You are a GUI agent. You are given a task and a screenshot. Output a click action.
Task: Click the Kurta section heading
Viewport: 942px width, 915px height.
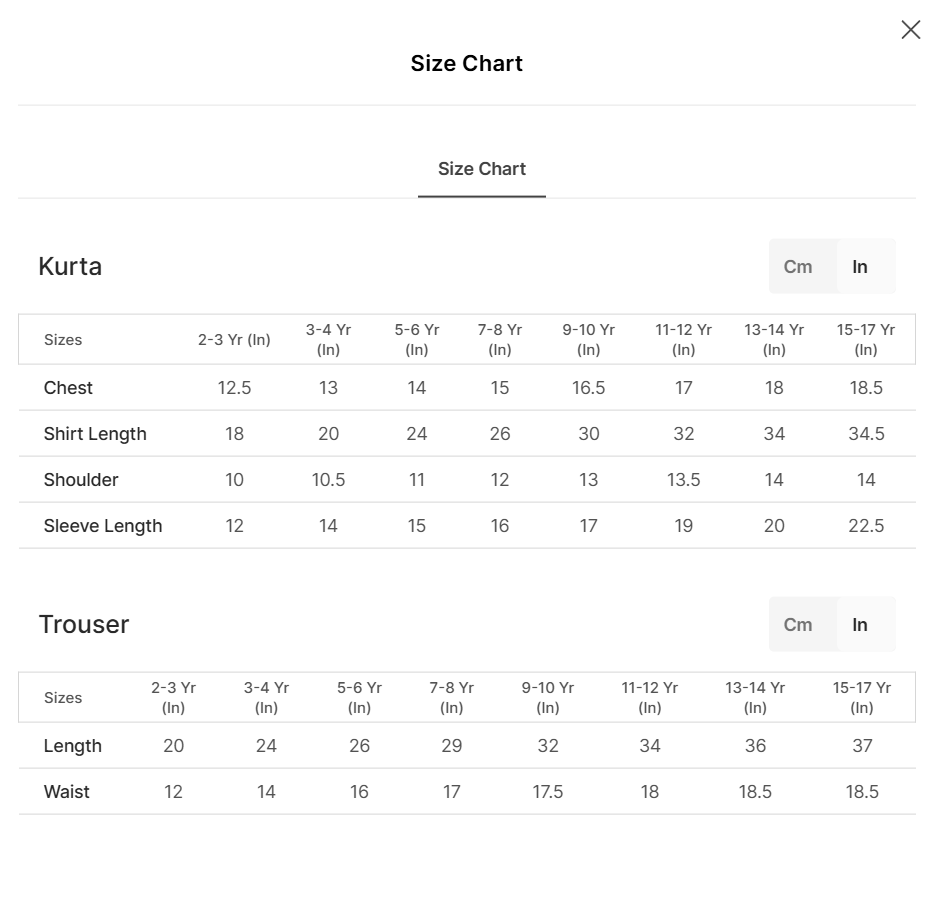[70, 267]
